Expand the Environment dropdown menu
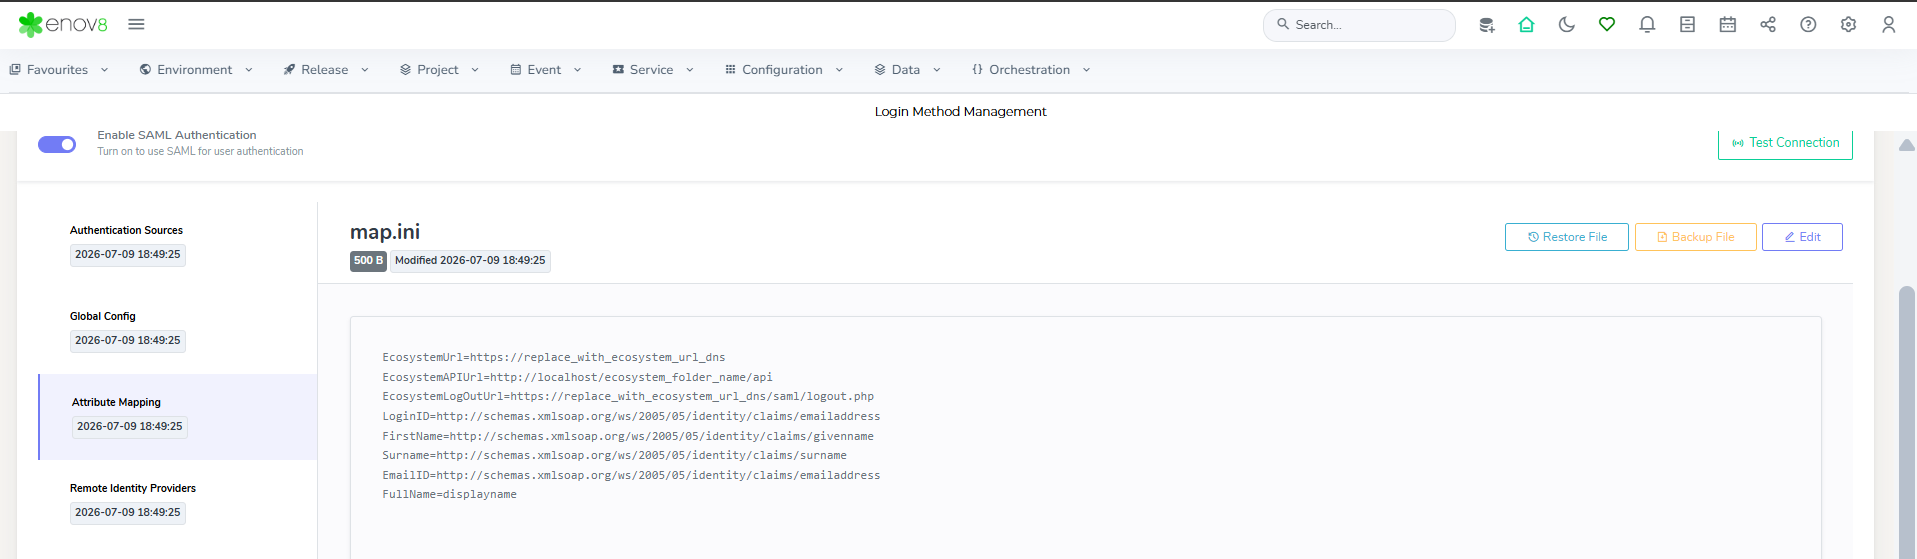The image size is (1917, 559). pyautogui.click(x=196, y=70)
